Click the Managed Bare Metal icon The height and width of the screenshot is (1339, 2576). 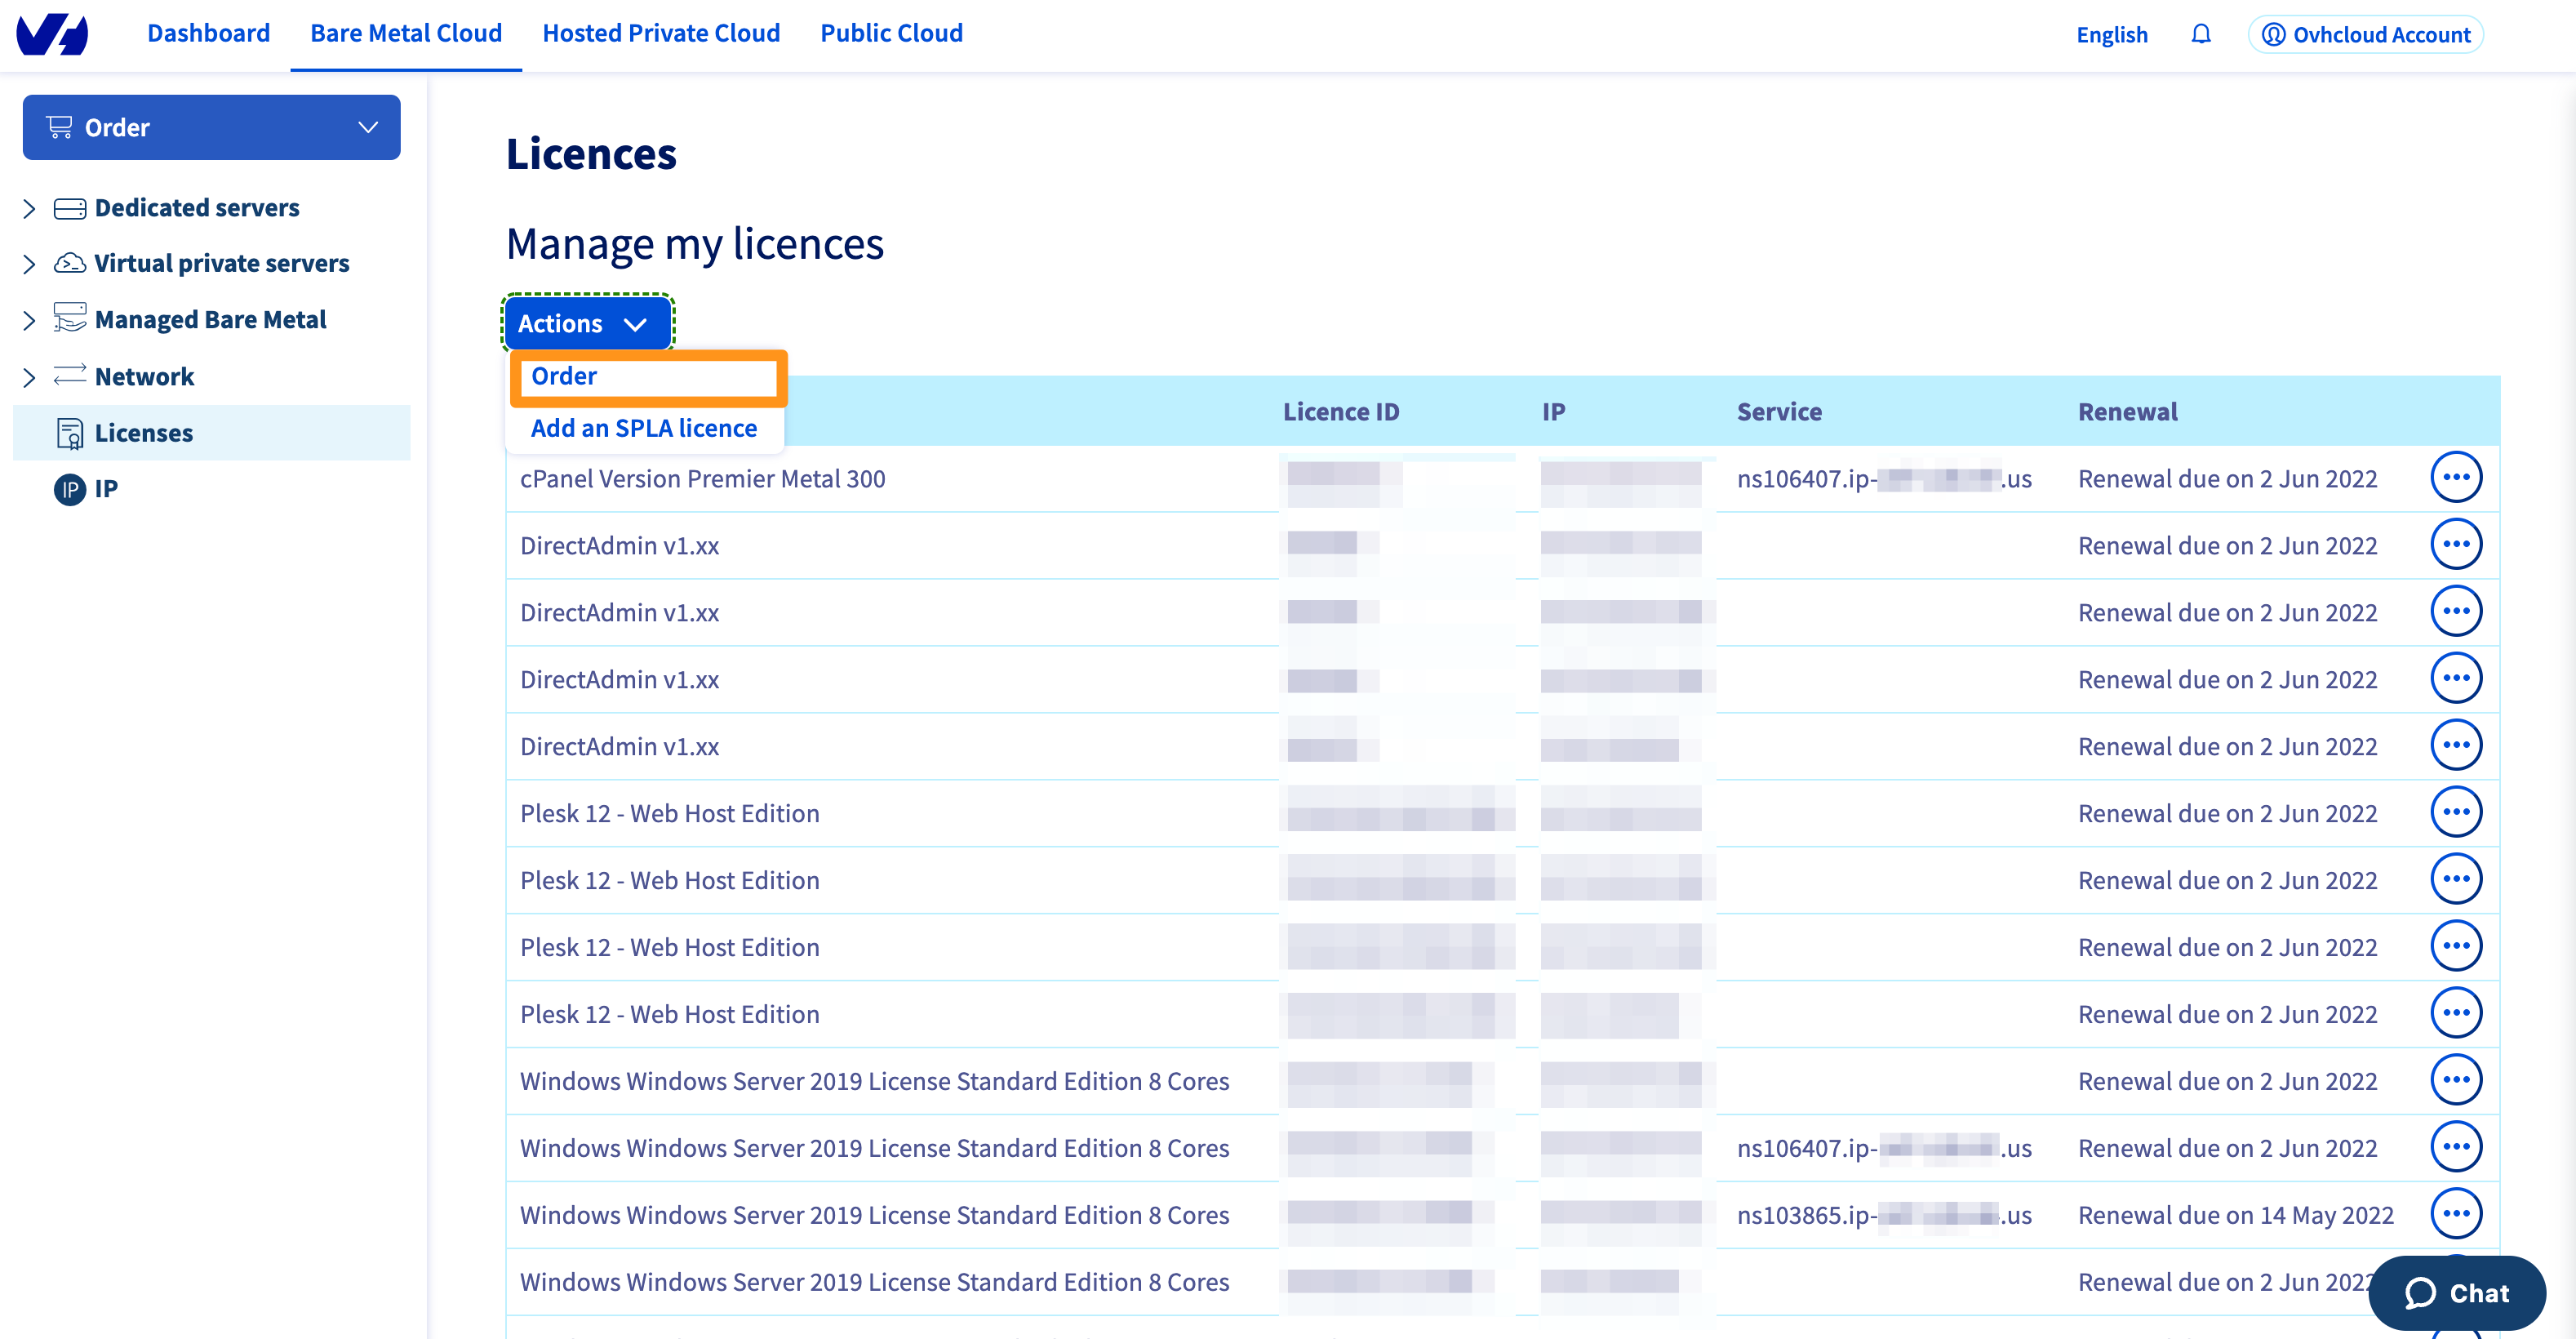coord(69,318)
